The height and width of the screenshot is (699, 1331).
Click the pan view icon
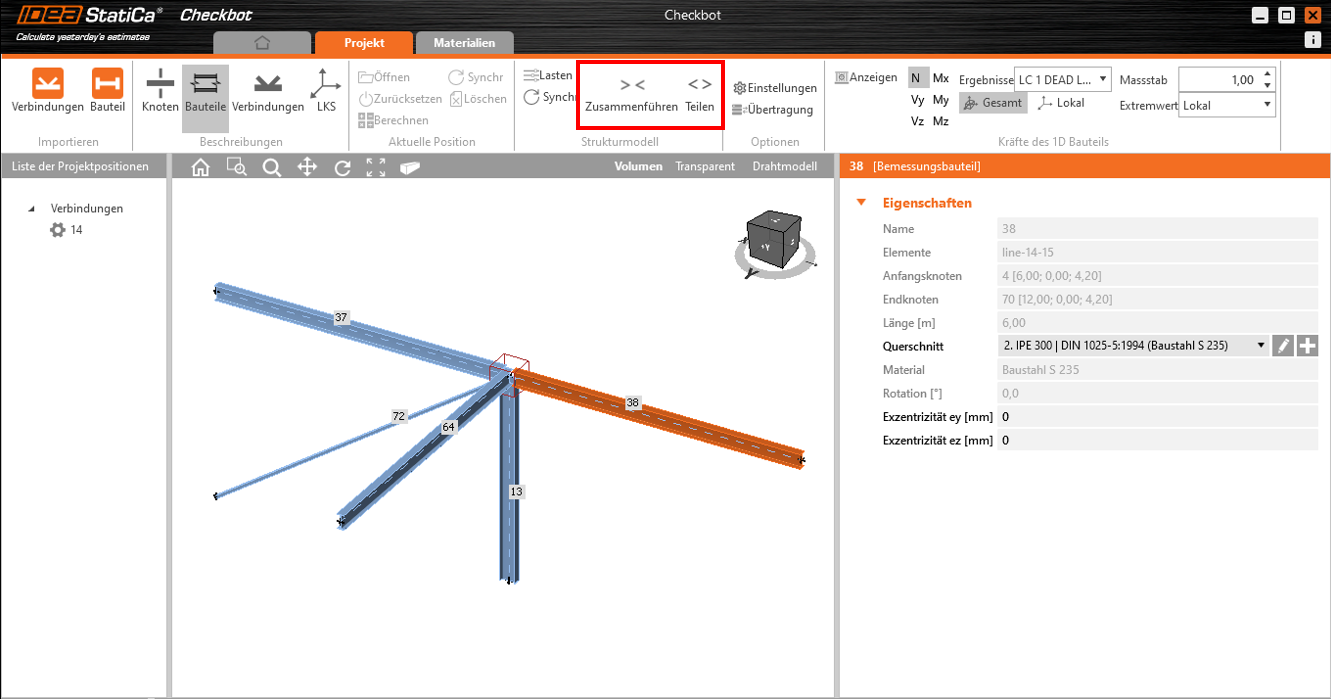[307, 167]
